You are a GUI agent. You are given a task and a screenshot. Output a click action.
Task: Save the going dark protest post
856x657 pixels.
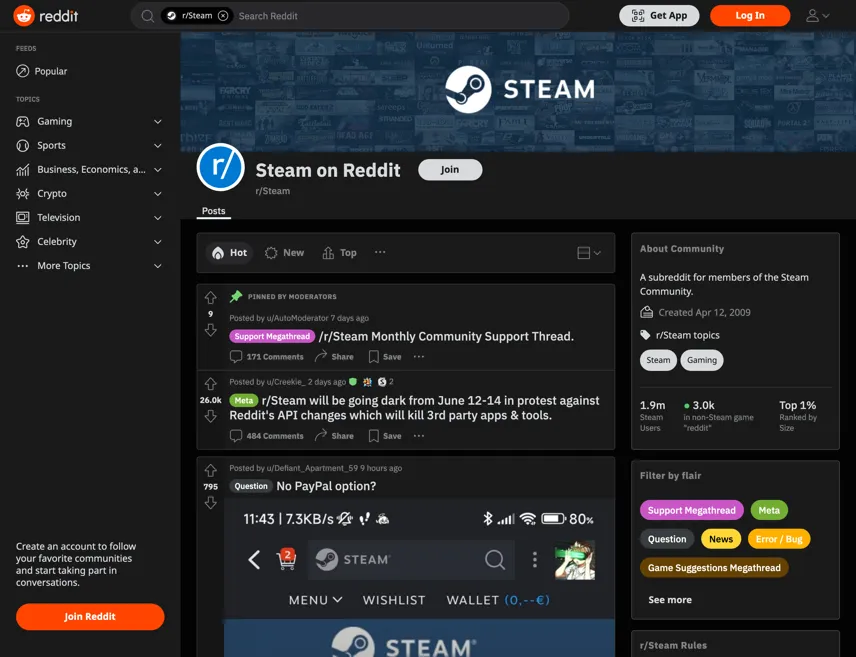click(x=385, y=436)
